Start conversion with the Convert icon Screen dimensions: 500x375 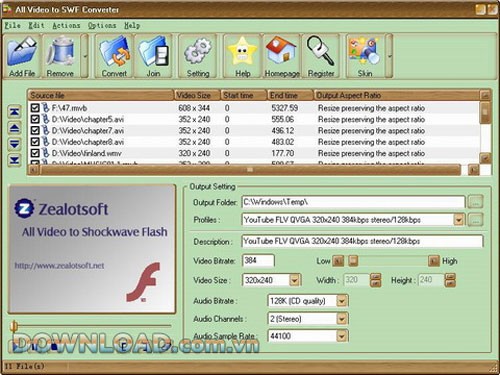114,56
